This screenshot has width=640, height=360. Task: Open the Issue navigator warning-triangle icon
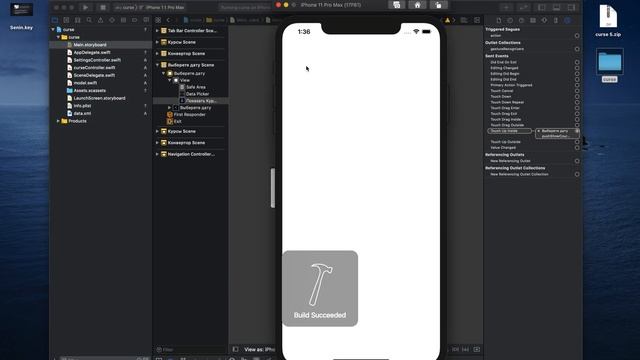[x=100, y=20]
